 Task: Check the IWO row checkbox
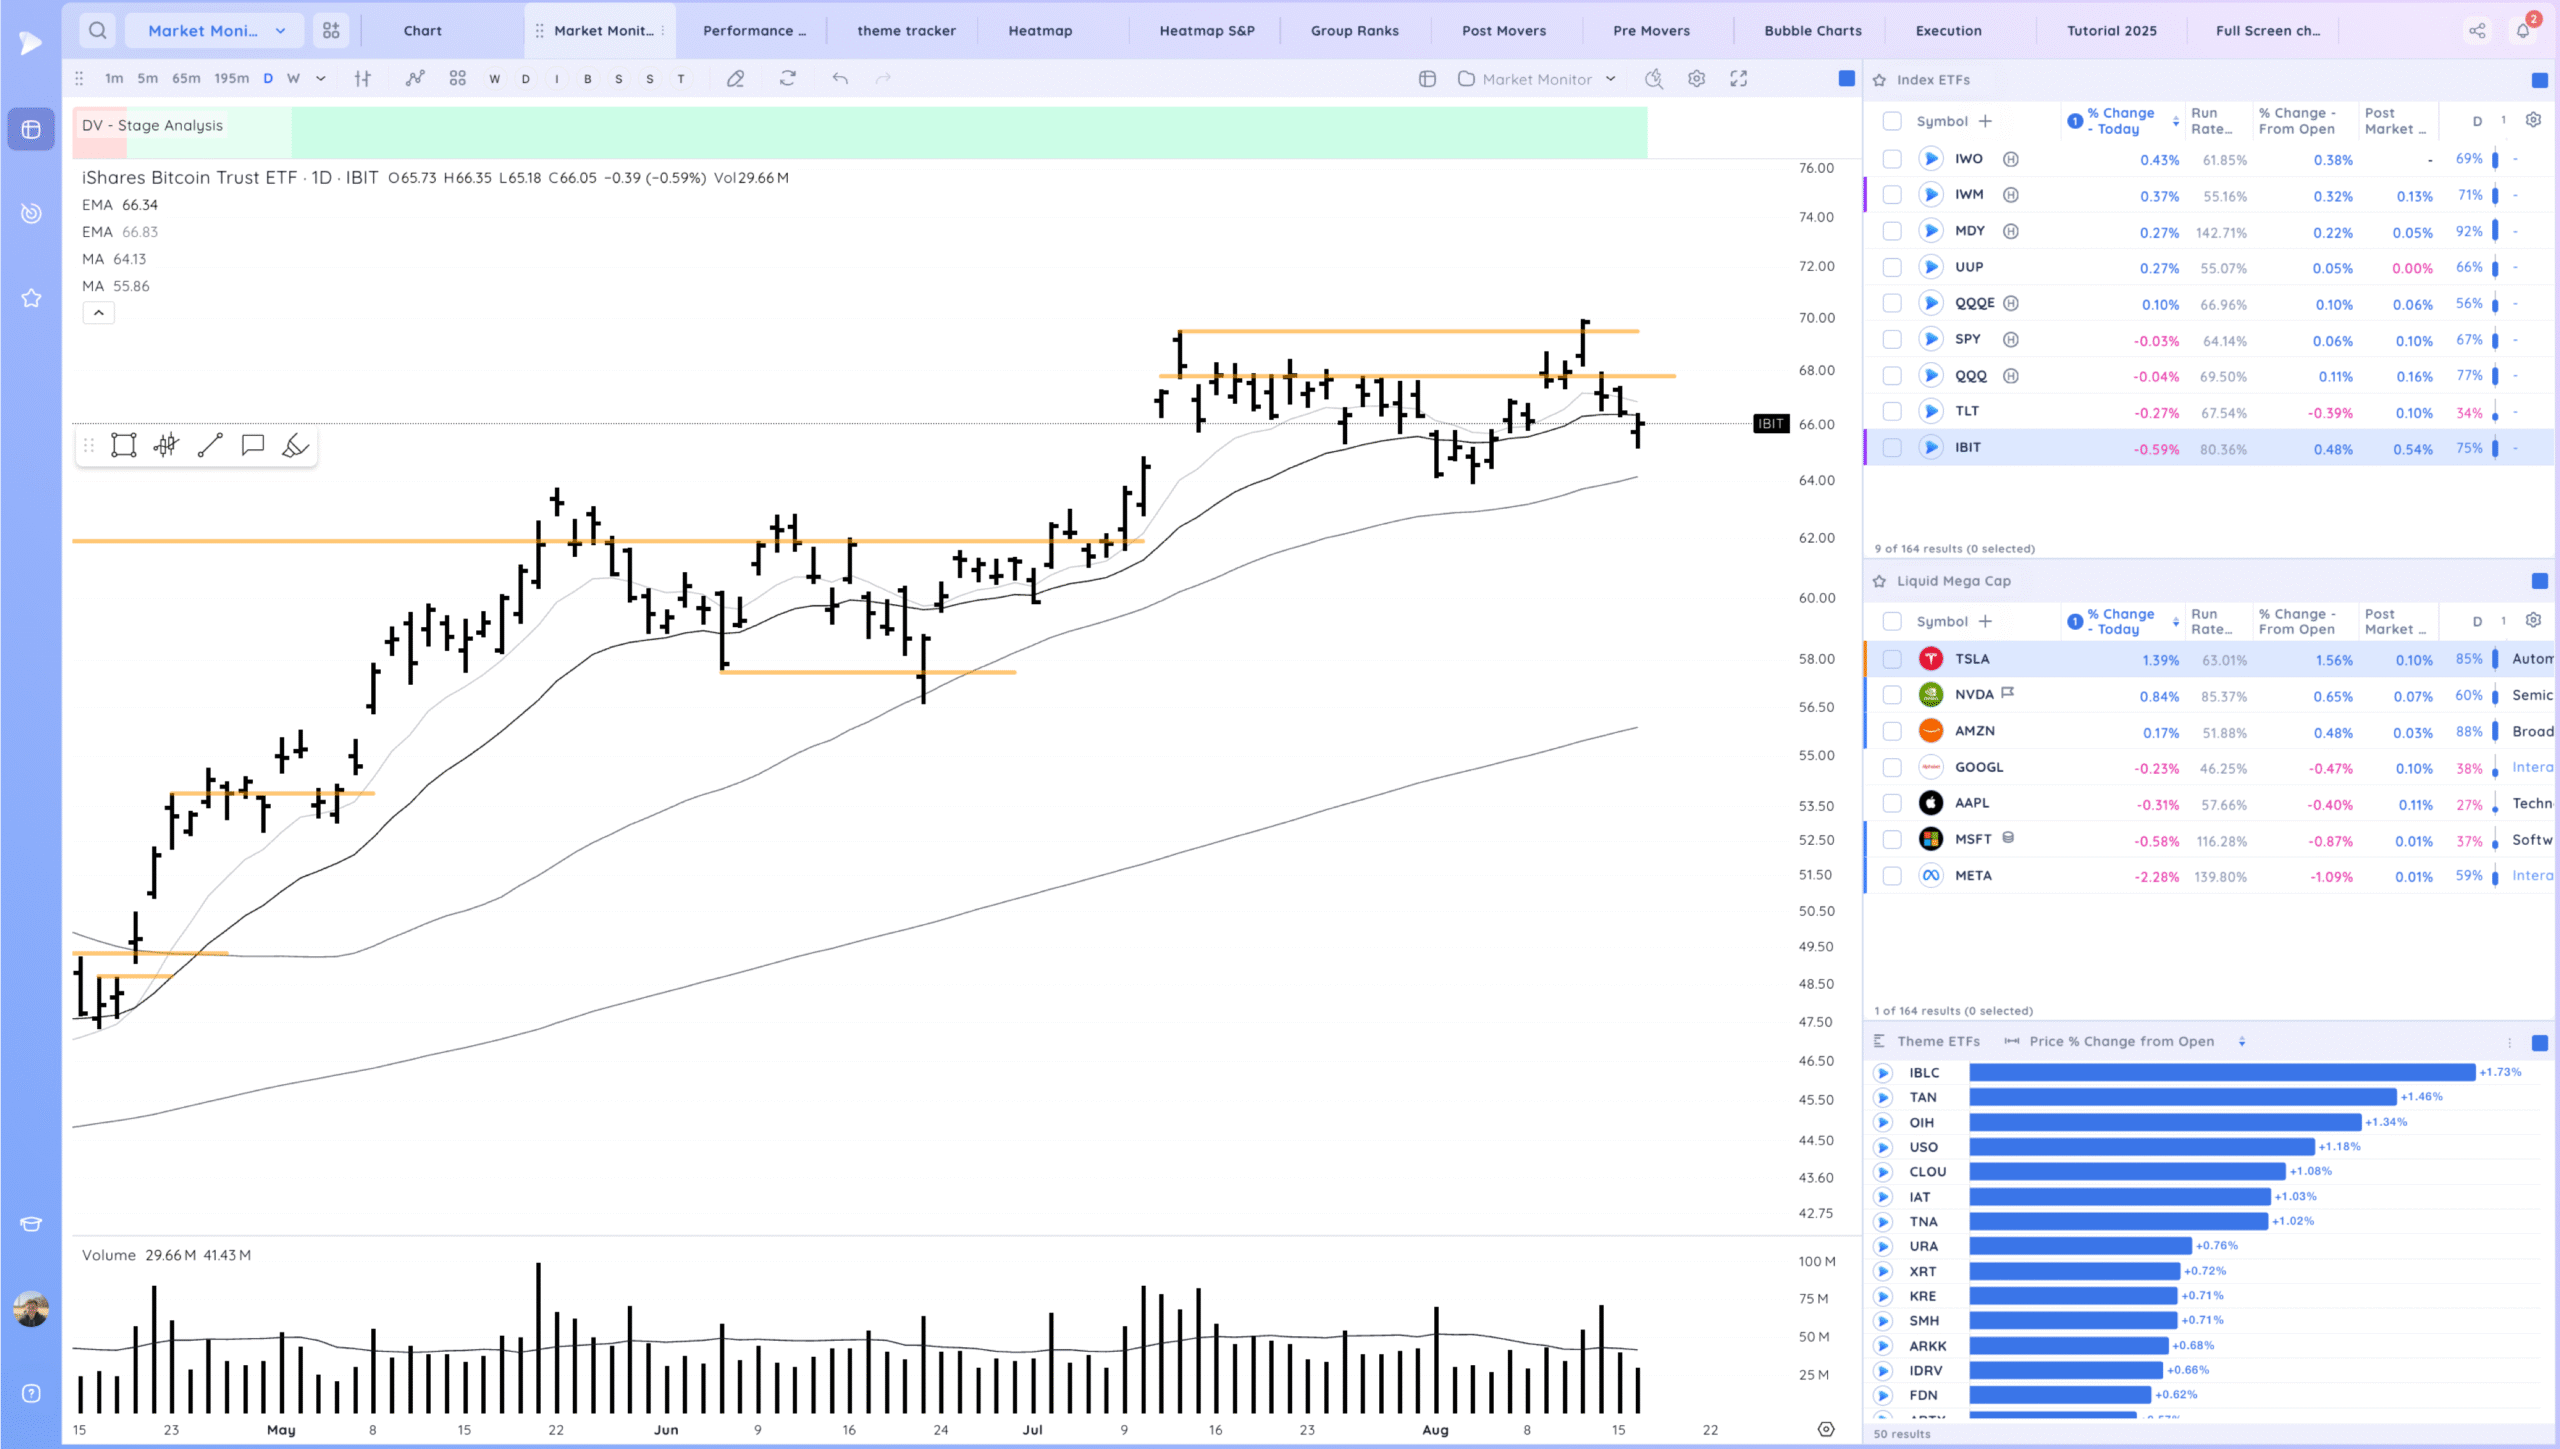[x=1891, y=159]
